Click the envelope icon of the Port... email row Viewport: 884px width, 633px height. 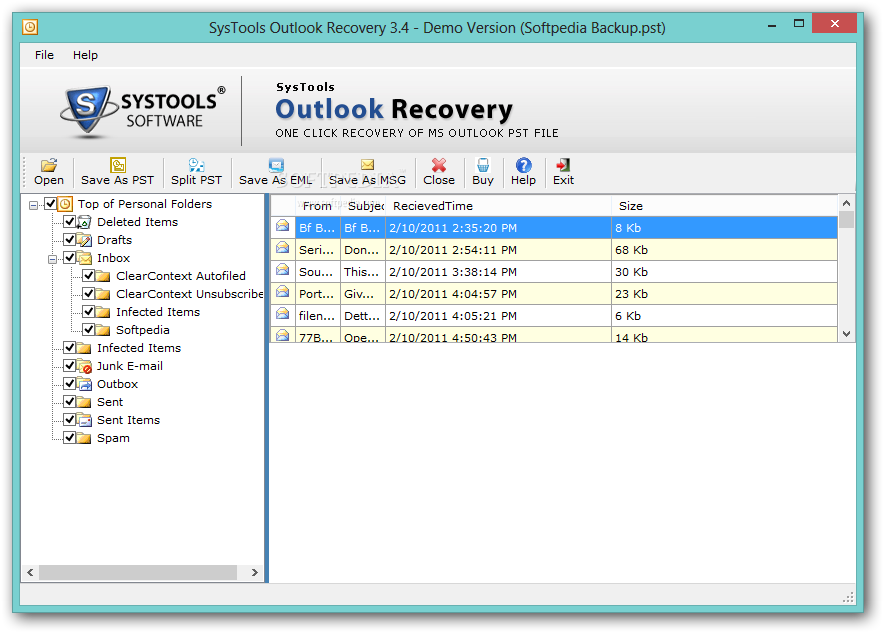pos(282,292)
